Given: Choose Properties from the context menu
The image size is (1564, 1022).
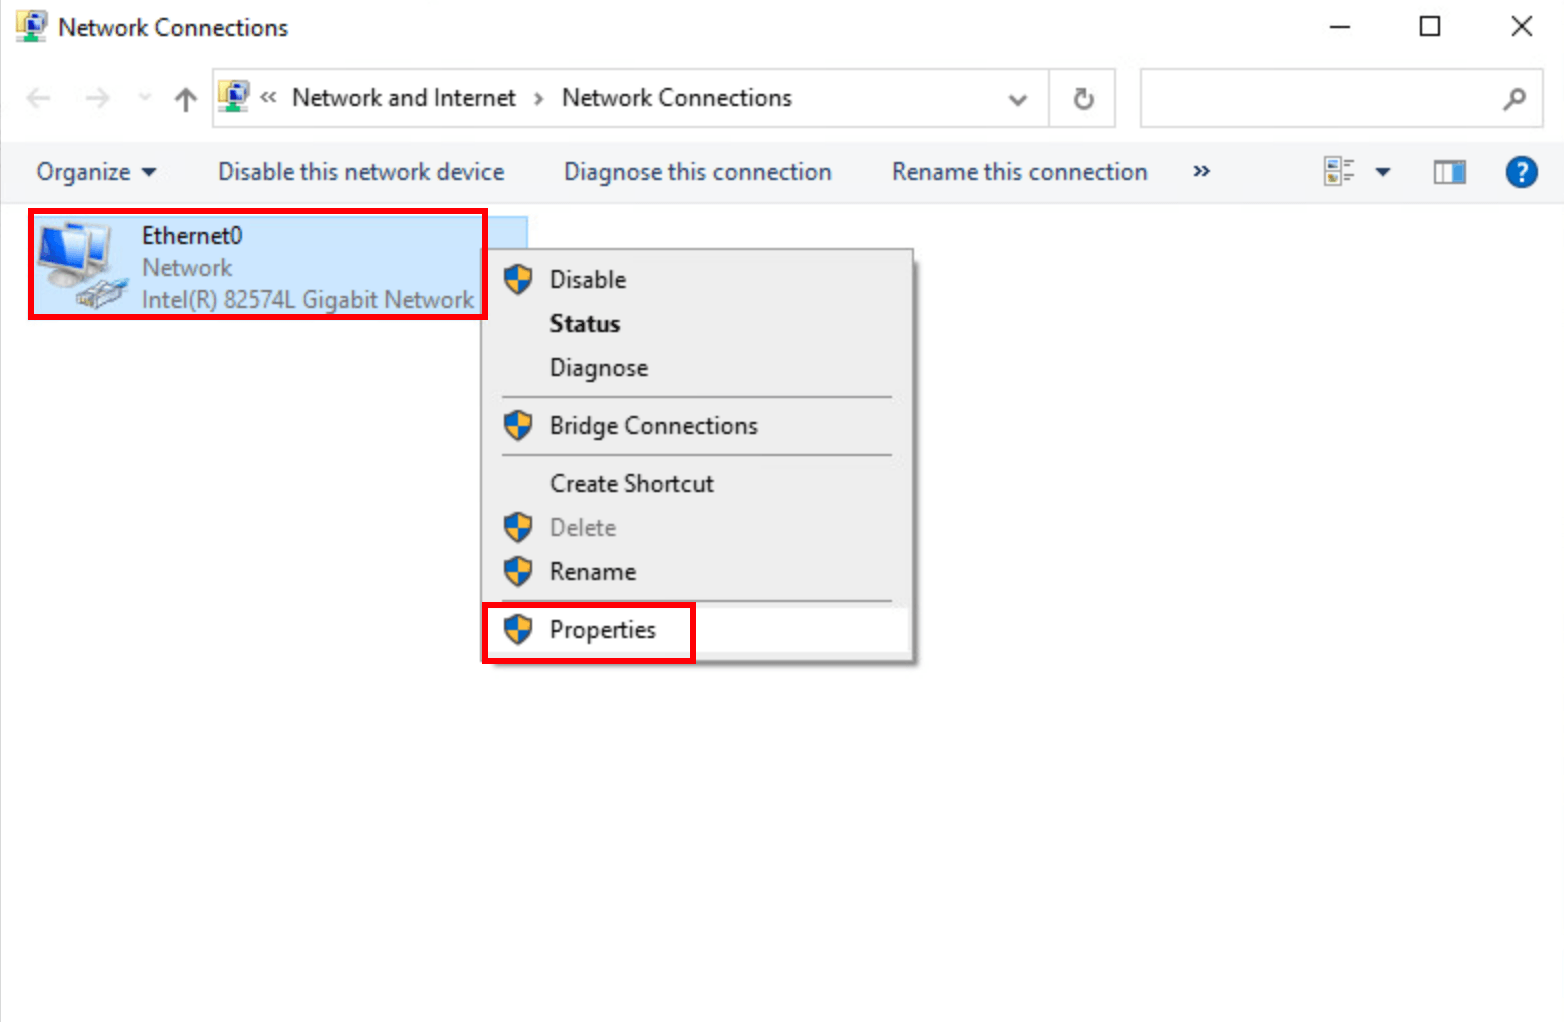Looking at the screenshot, I should [x=602, y=630].
